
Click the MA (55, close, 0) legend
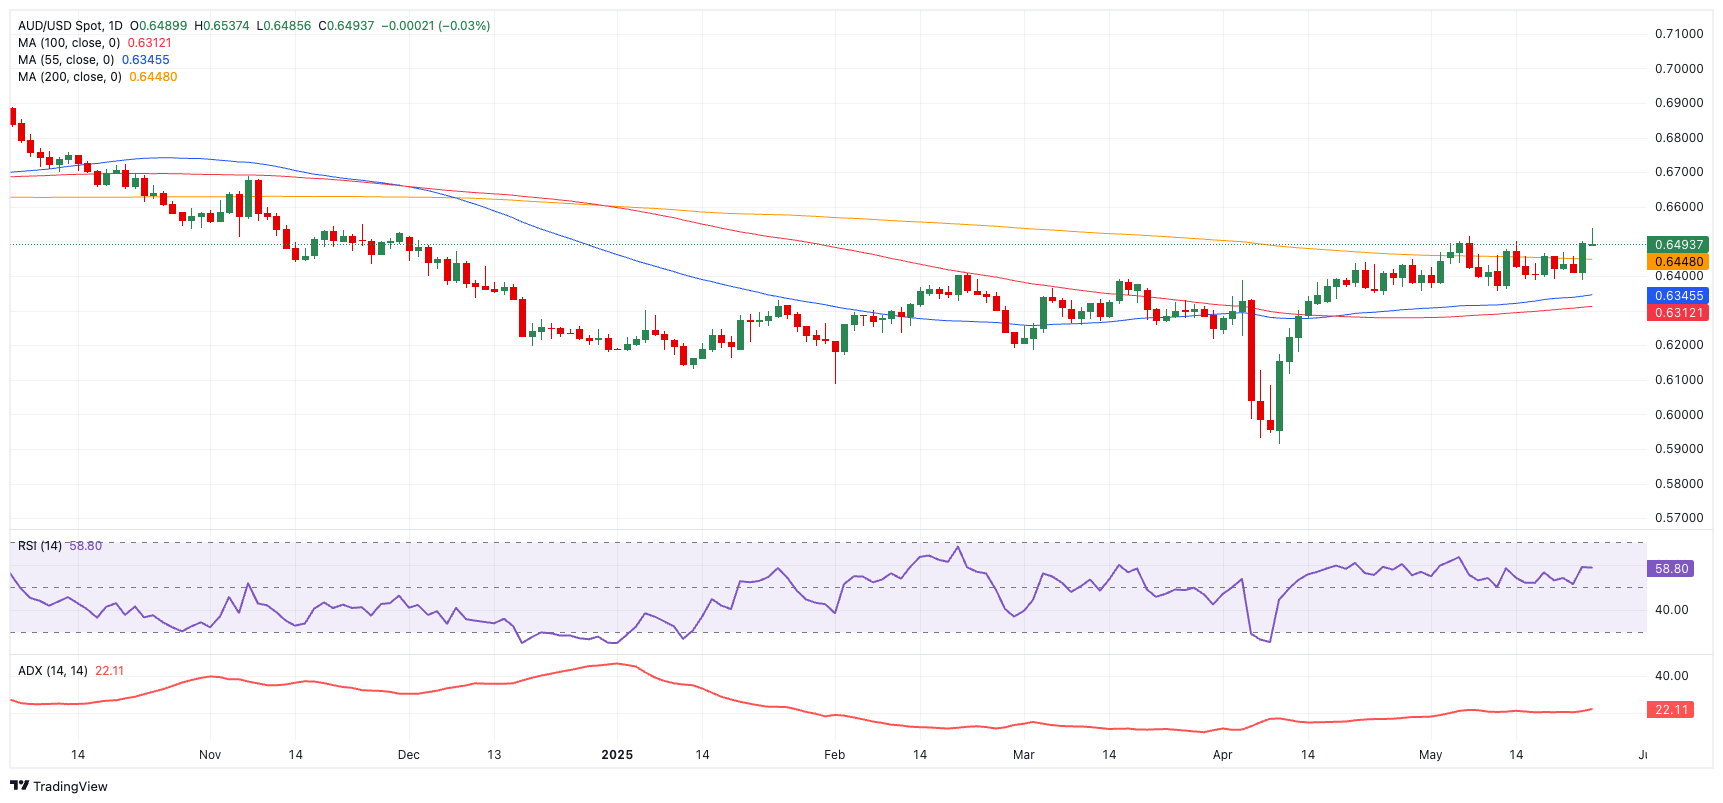(66, 60)
